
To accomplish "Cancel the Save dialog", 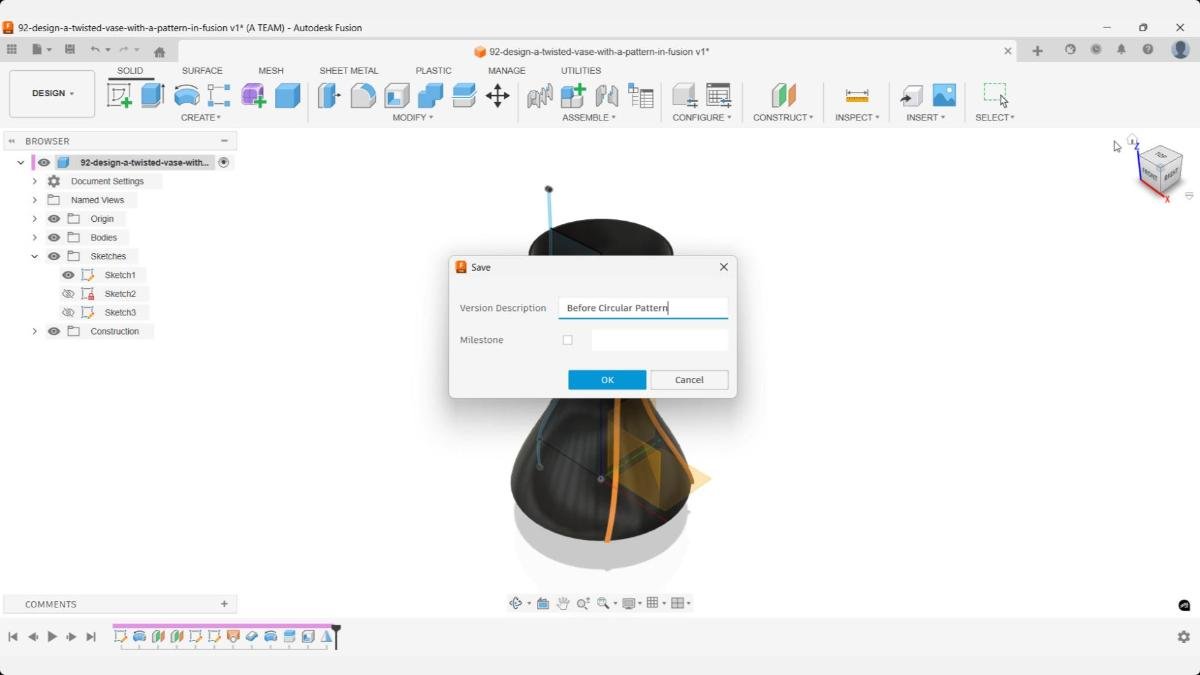I will (689, 380).
